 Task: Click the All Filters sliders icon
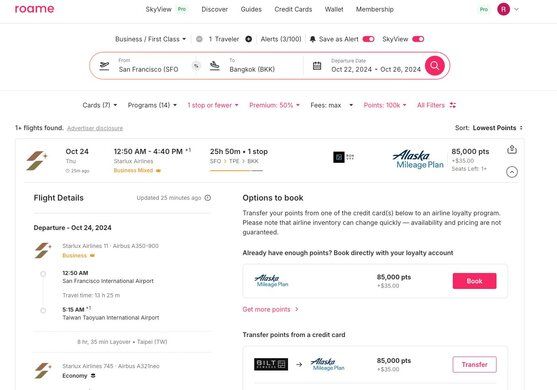[453, 105]
